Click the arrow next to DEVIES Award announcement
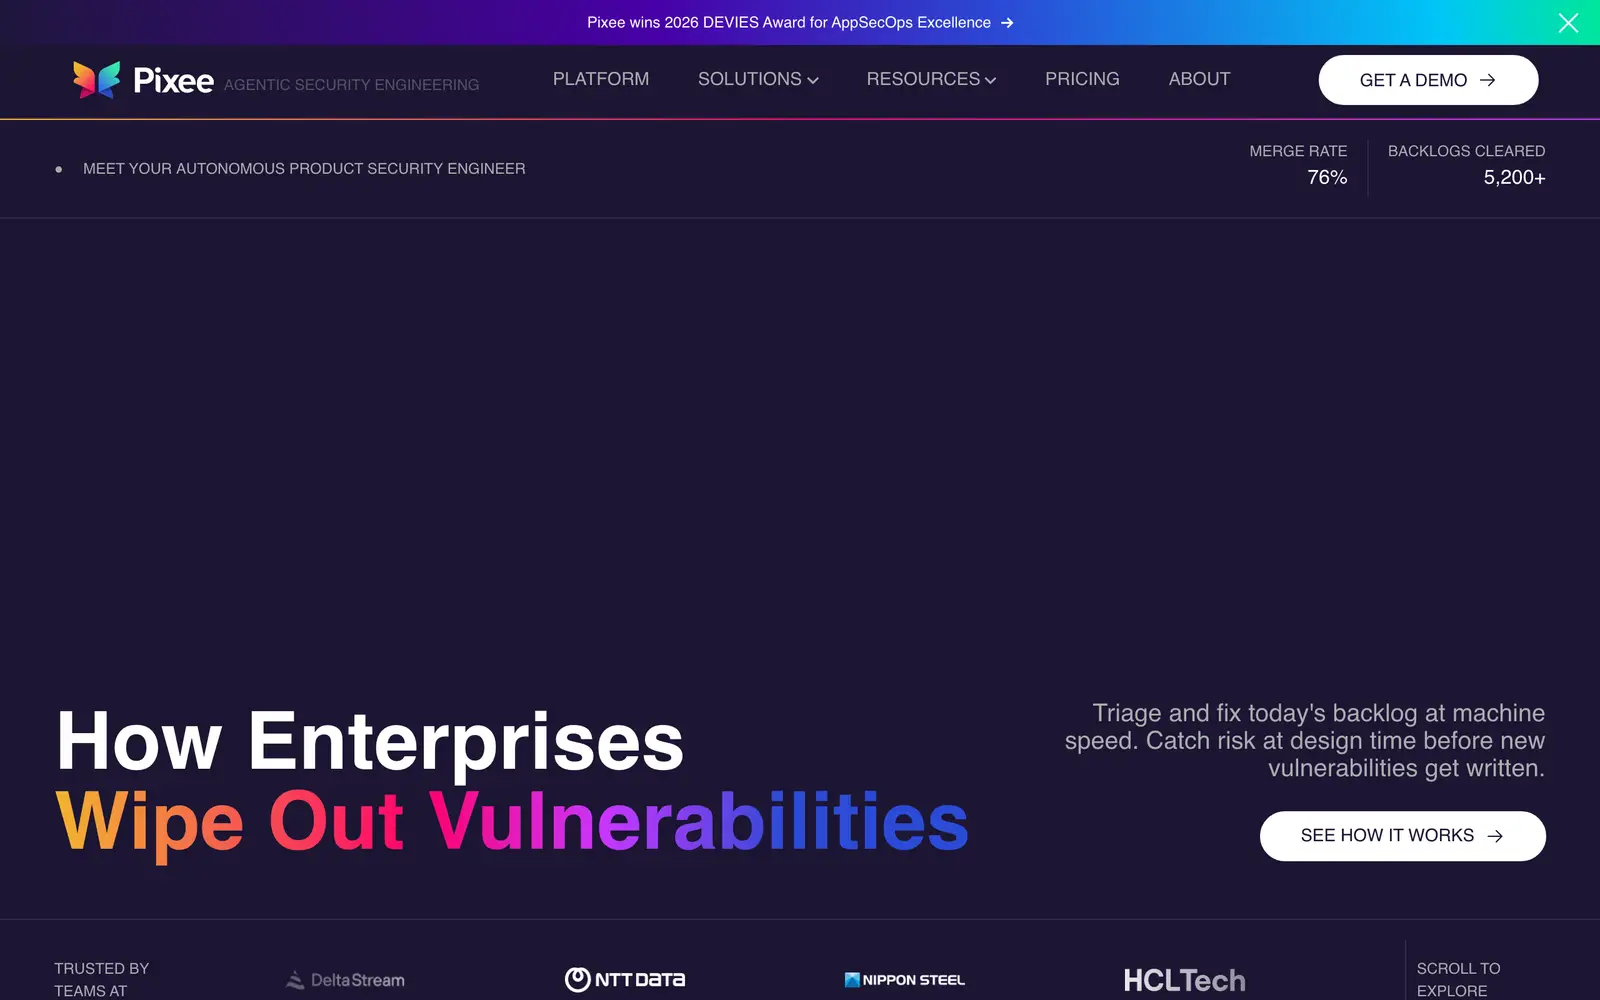This screenshot has width=1600, height=1000. pyautogui.click(x=1007, y=23)
